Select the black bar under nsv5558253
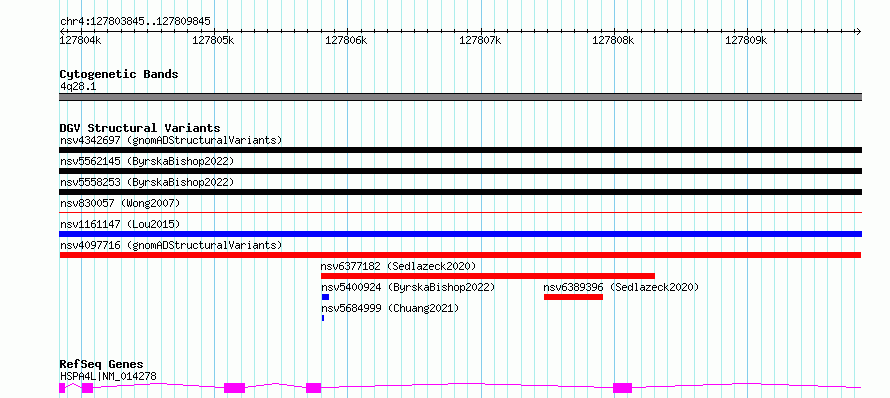890x398 pixels. click(x=460, y=192)
